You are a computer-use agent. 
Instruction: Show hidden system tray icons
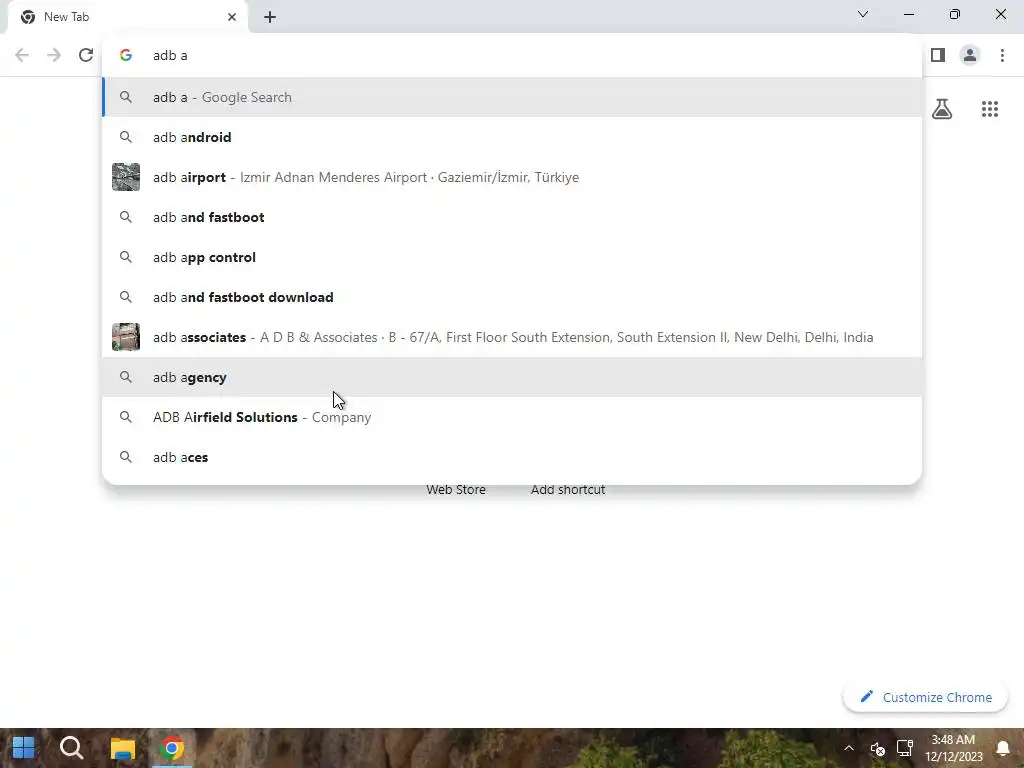point(849,748)
